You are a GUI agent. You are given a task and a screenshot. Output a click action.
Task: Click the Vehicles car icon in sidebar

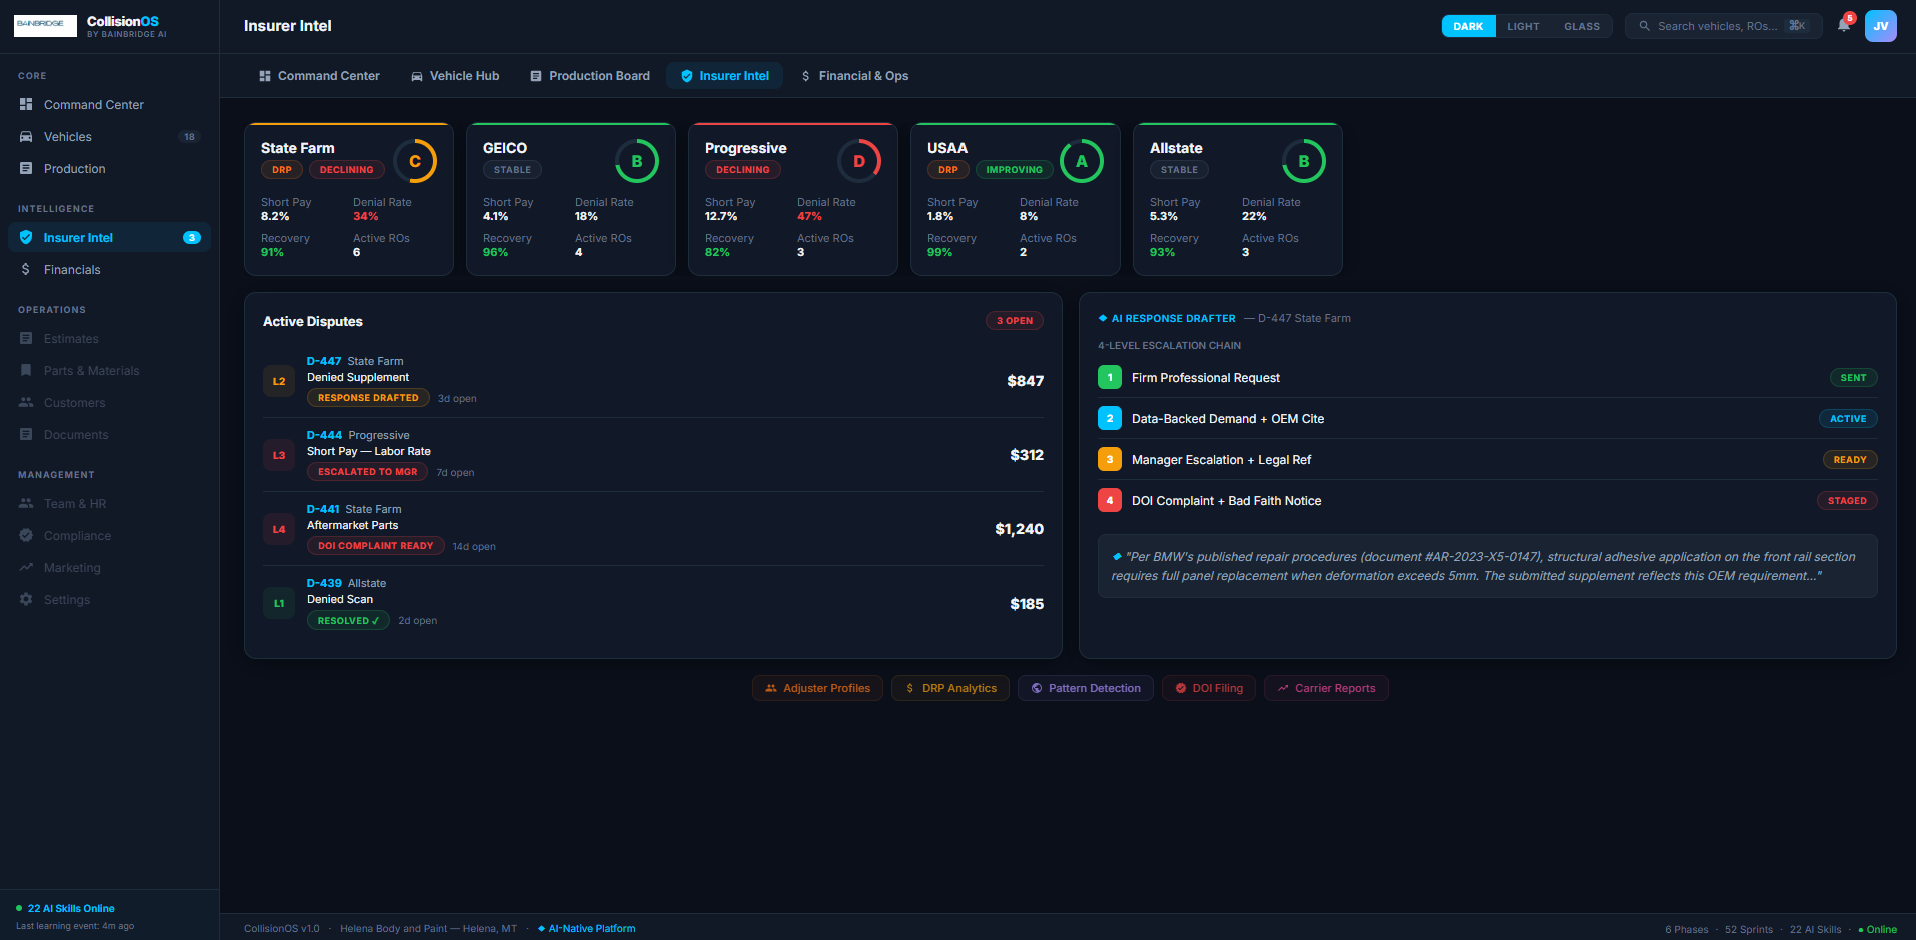point(26,136)
